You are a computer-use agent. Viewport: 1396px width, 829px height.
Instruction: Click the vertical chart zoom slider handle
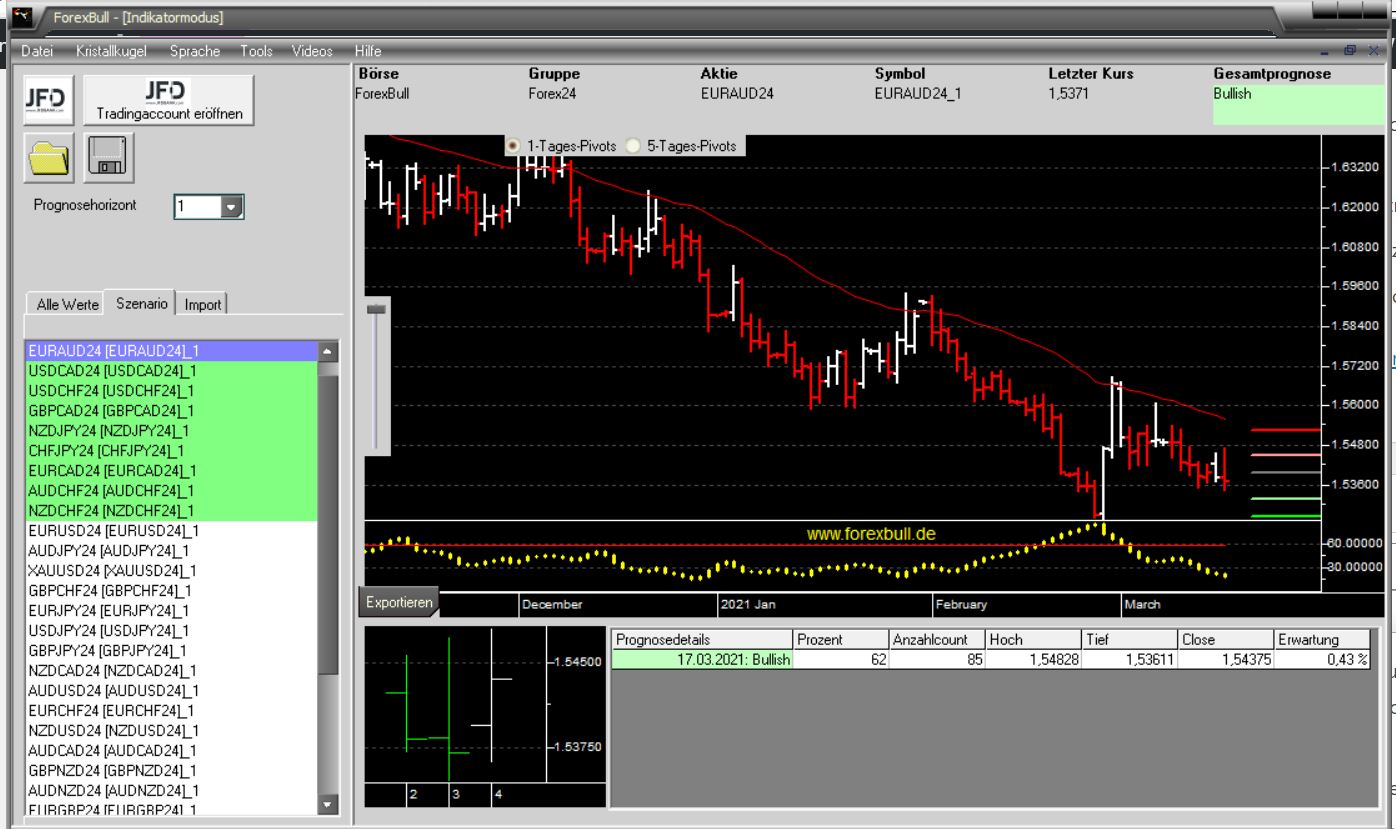[377, 311]
